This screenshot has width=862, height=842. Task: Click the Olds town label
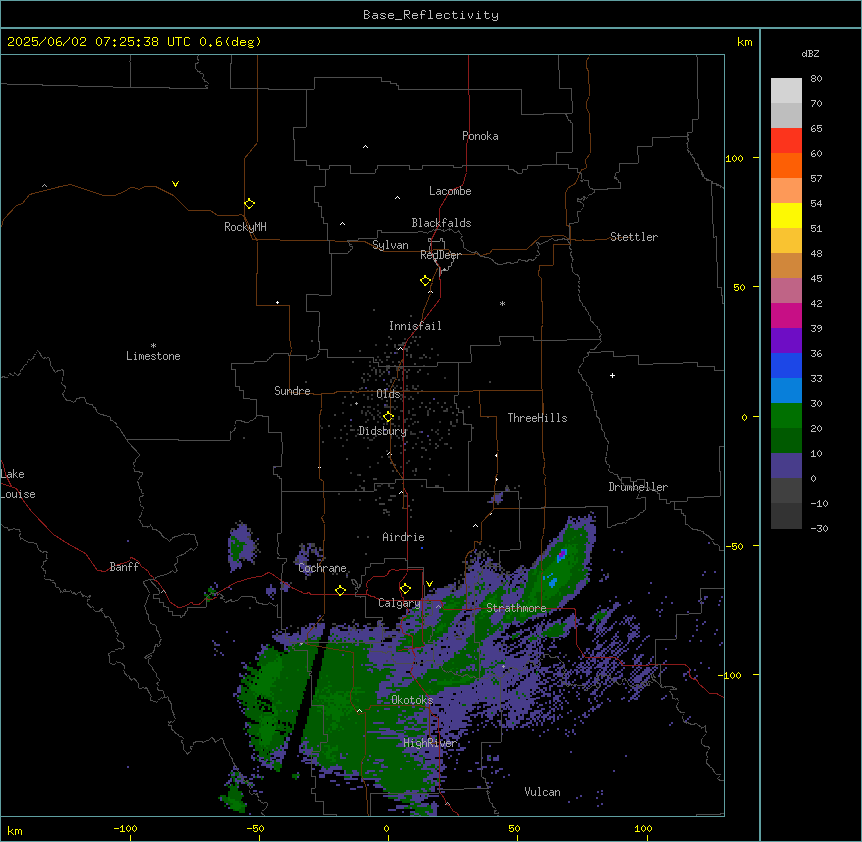(x=388, y=394)
